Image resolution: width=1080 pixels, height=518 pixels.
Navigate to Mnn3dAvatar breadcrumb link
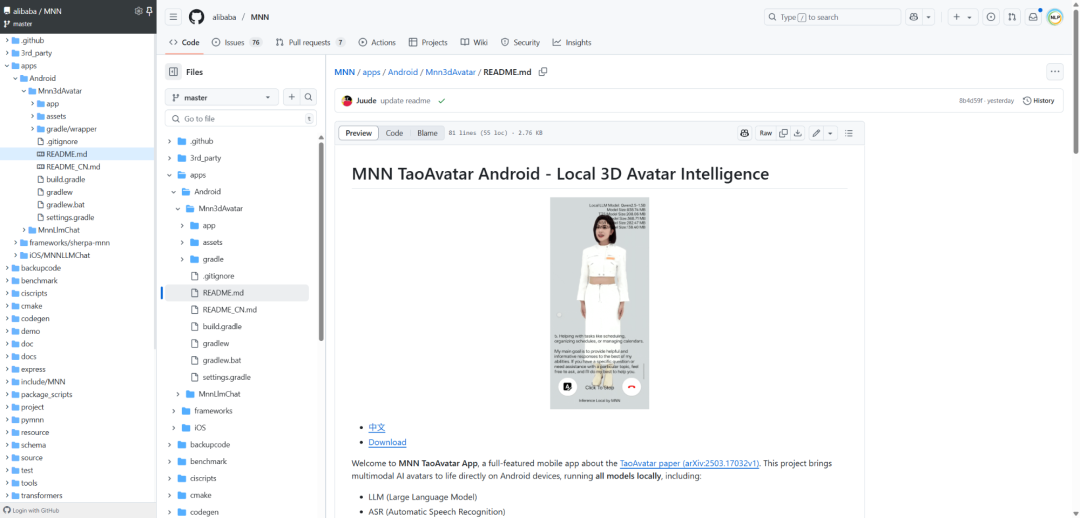pyautogui.click(x=450, y=72)
